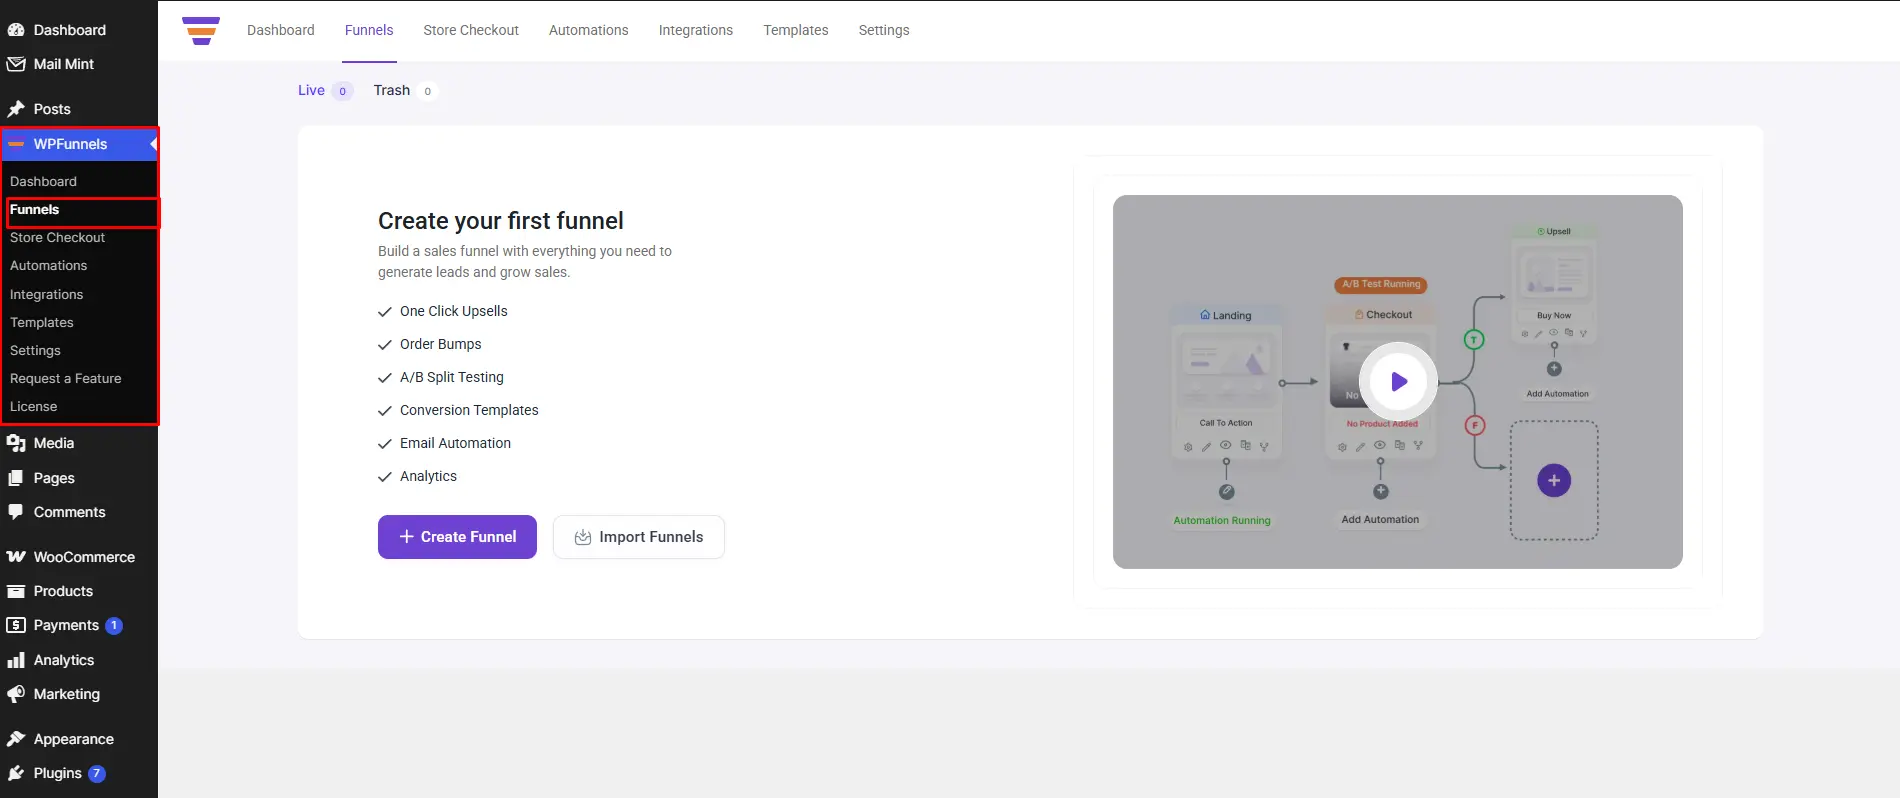Click the "Order Bumps" feature text

click(x=441, y=344)
